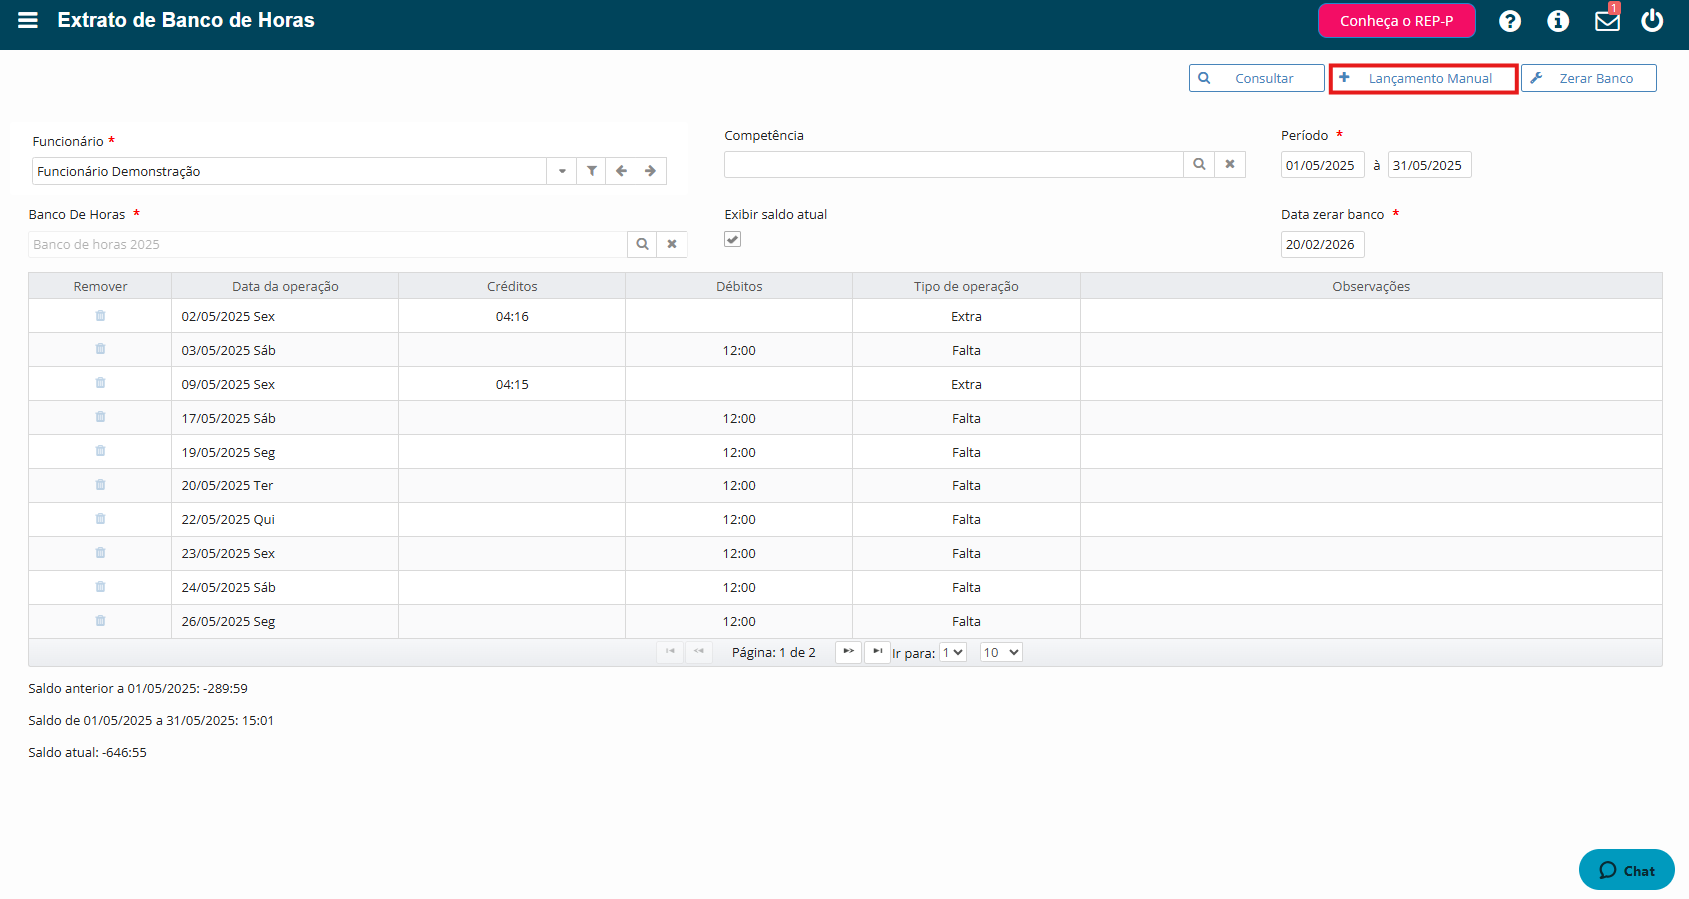Remove the 23/05/2025 Sex entry
The width and height of the screenshot is (1689, 899).
(100, 553)
